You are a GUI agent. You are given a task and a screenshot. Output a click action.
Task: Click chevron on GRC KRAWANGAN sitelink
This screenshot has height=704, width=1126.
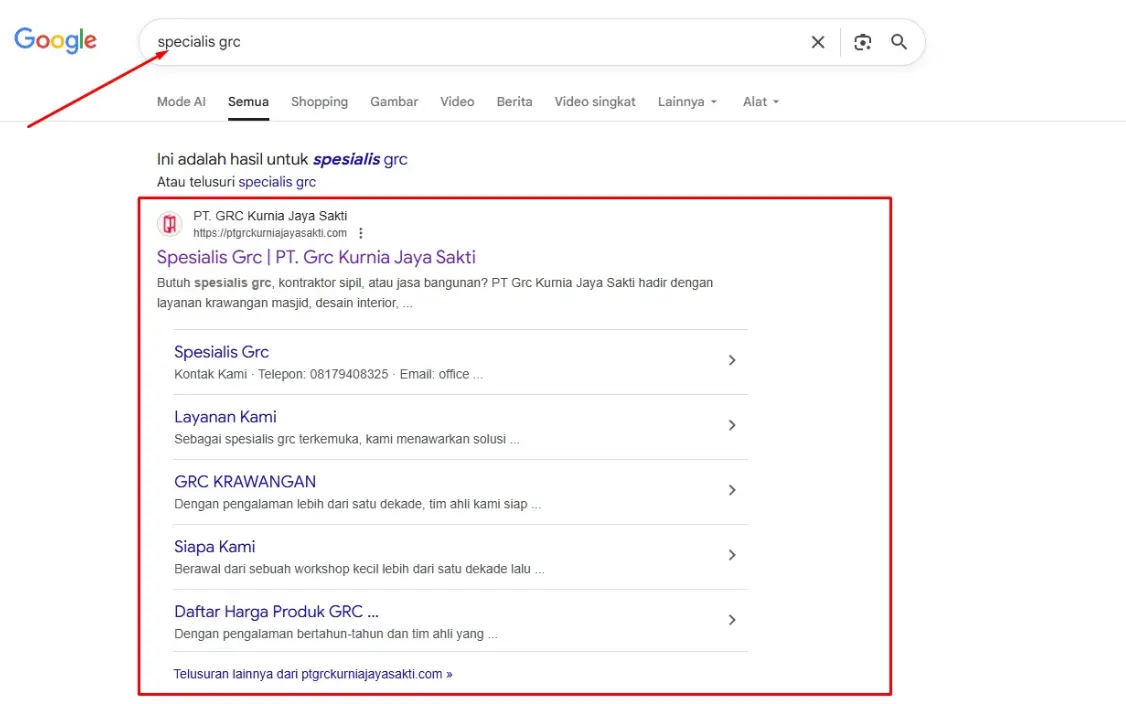click(732, 490)
